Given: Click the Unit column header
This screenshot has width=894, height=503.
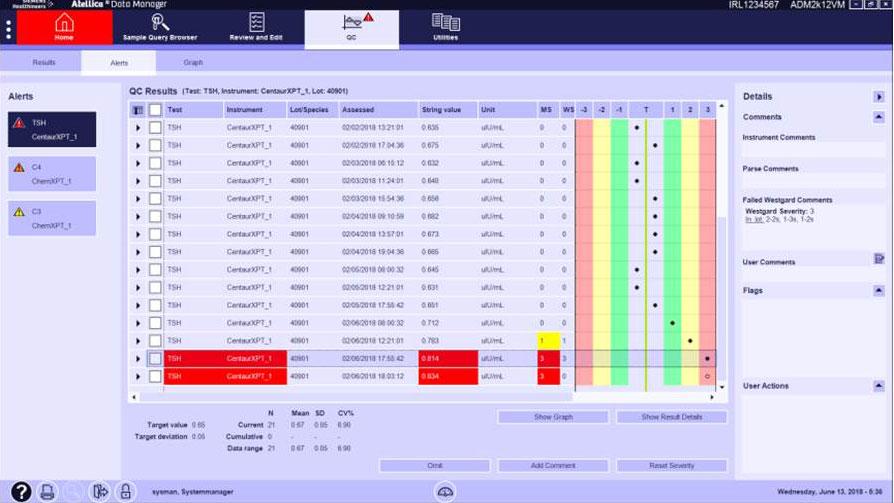Looking at the screenshot, I should tap(506, 109).
